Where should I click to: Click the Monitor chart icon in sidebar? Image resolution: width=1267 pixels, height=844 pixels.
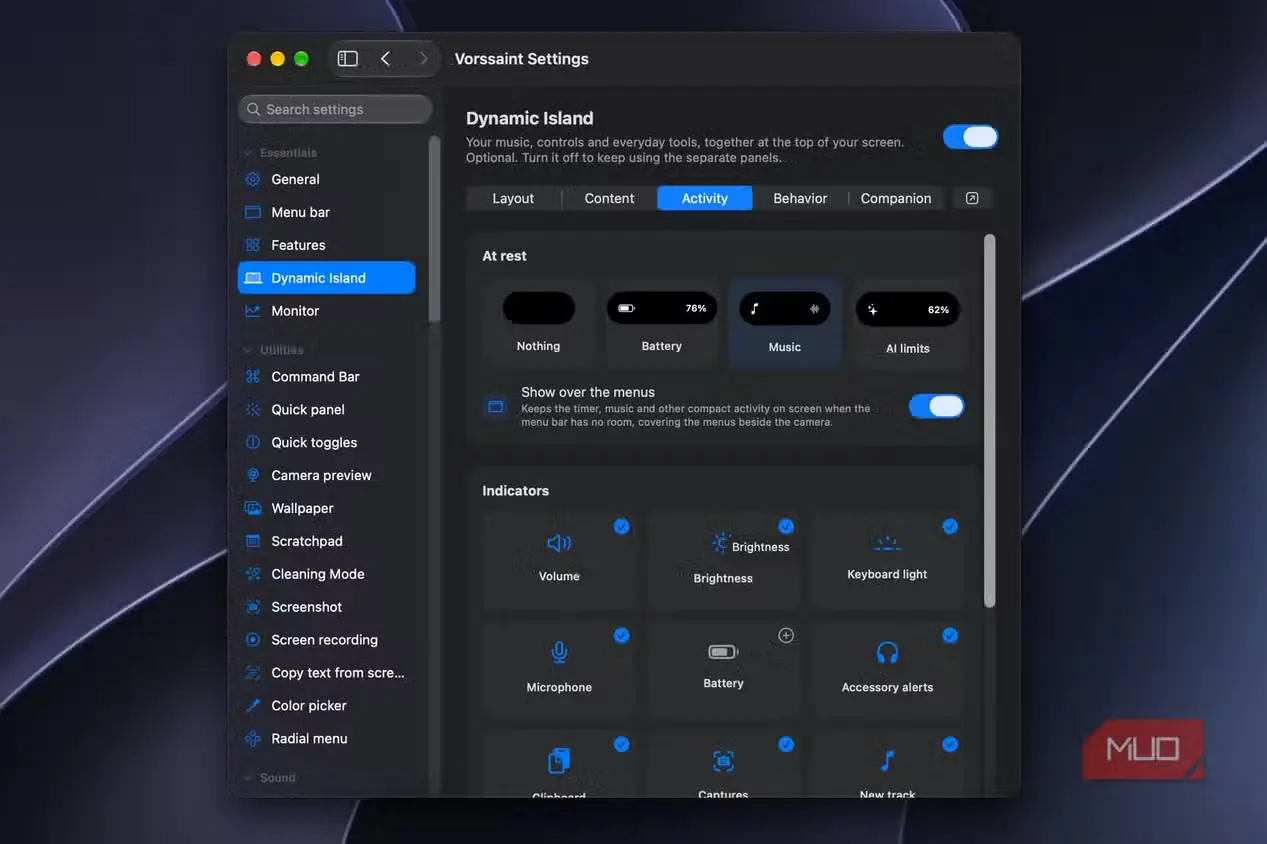tap(253, 311)
